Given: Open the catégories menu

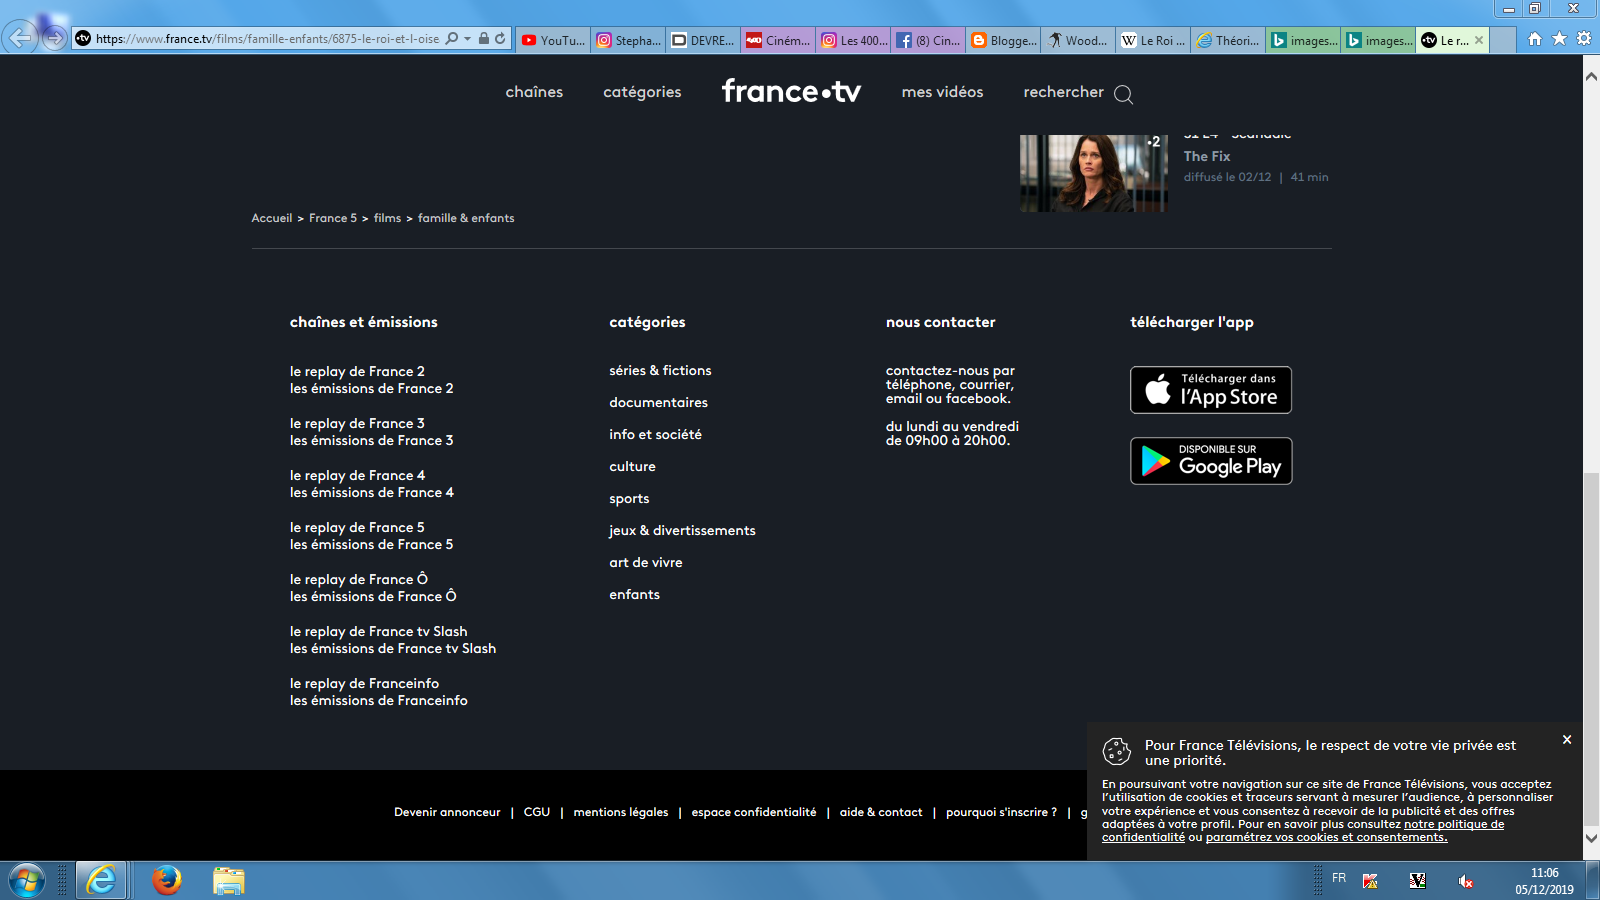Looking at the screenshot, I should pos(642,92).
